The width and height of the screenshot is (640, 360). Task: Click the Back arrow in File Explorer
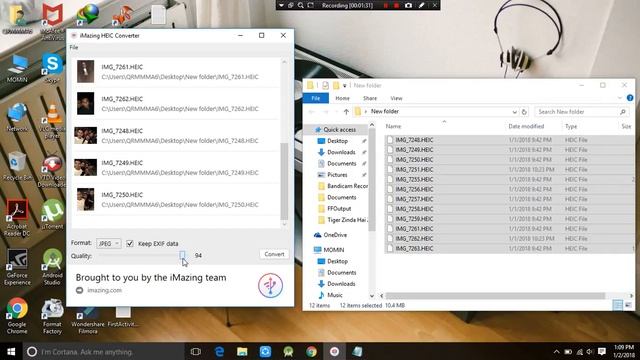point(312,111)
